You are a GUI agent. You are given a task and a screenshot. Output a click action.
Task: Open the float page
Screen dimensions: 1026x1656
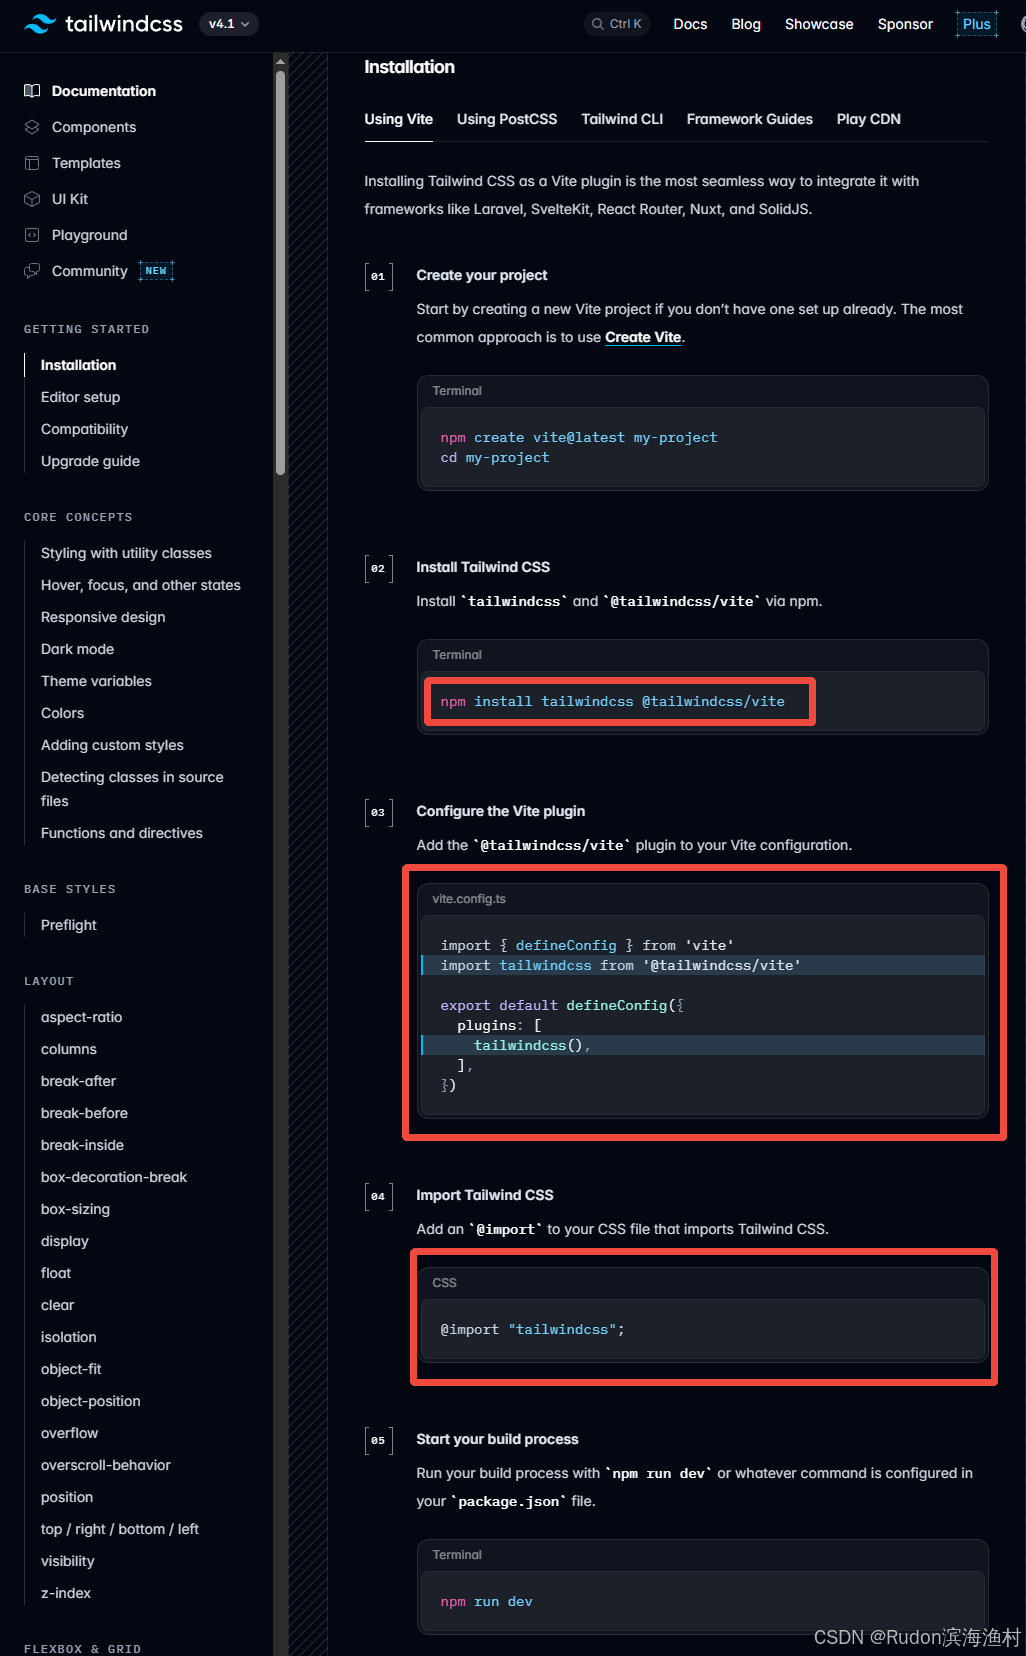pos(56,1273)
